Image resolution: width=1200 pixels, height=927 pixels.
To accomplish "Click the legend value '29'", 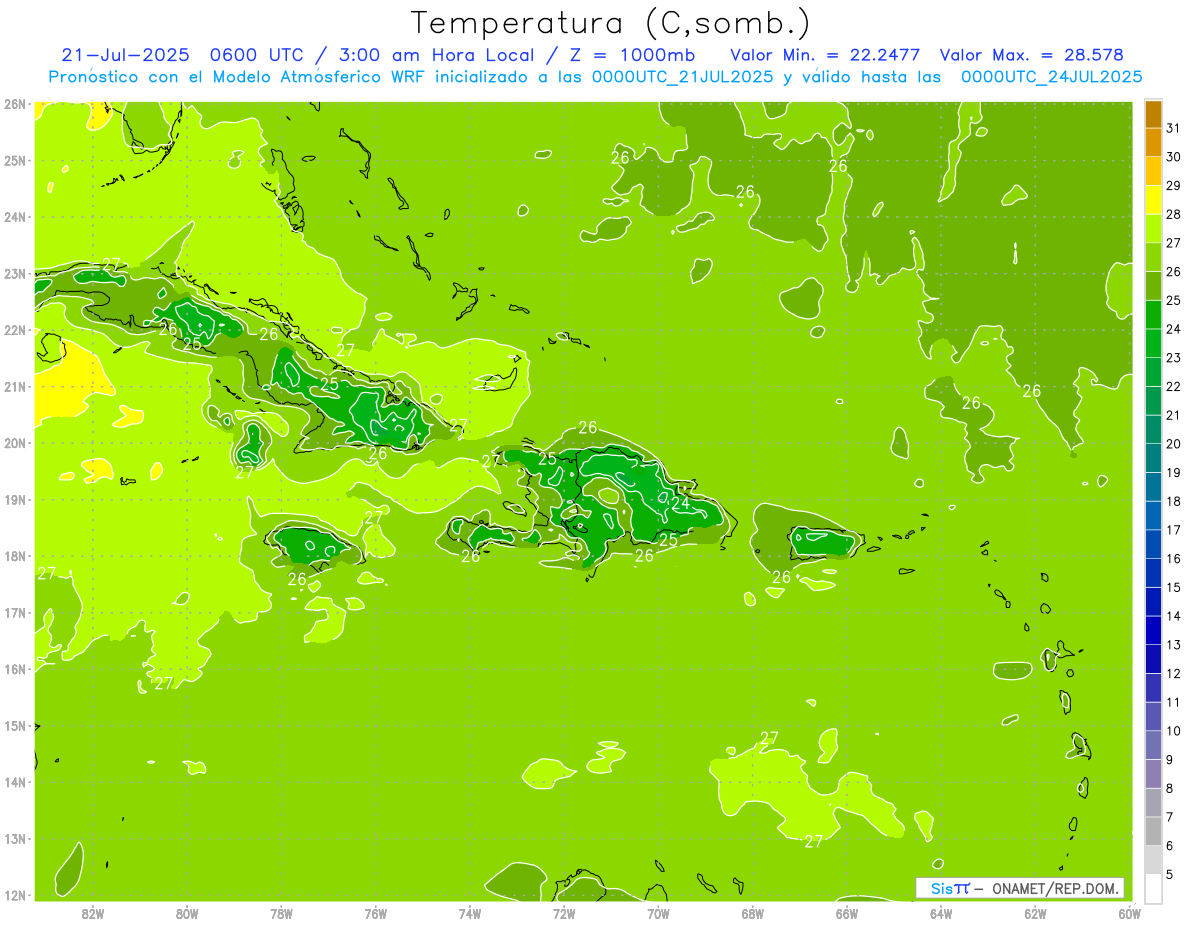I will 1174,185.
